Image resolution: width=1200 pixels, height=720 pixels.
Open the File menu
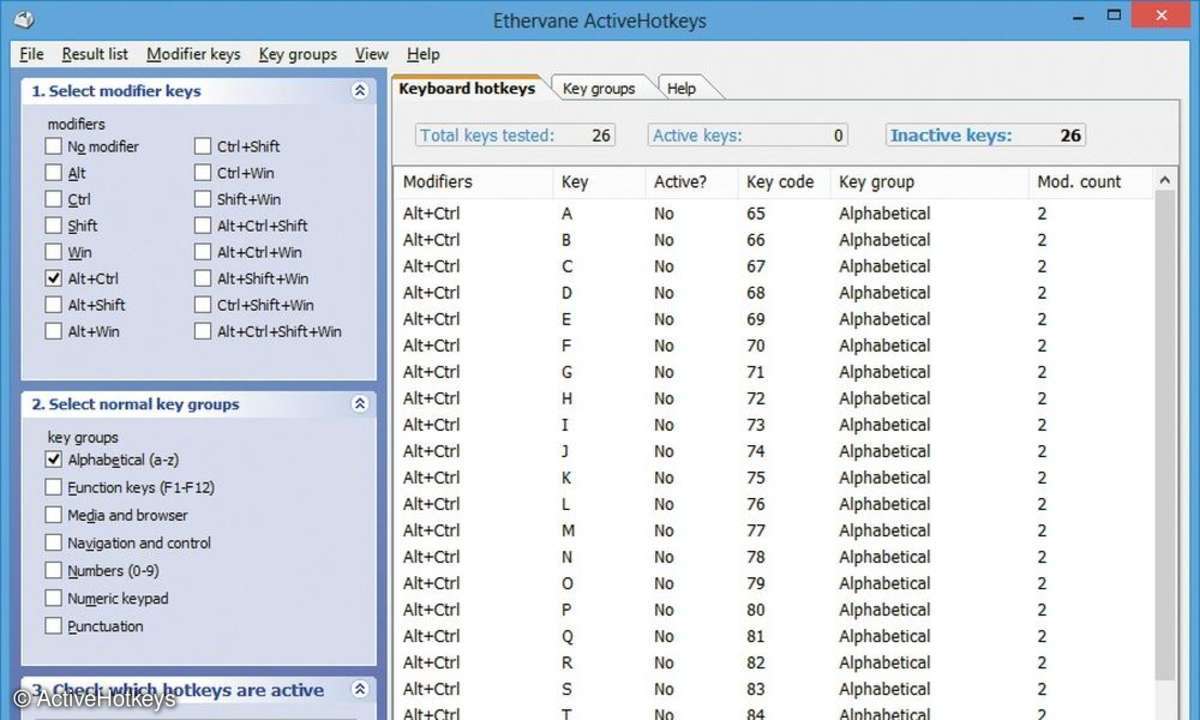(31, 54)
